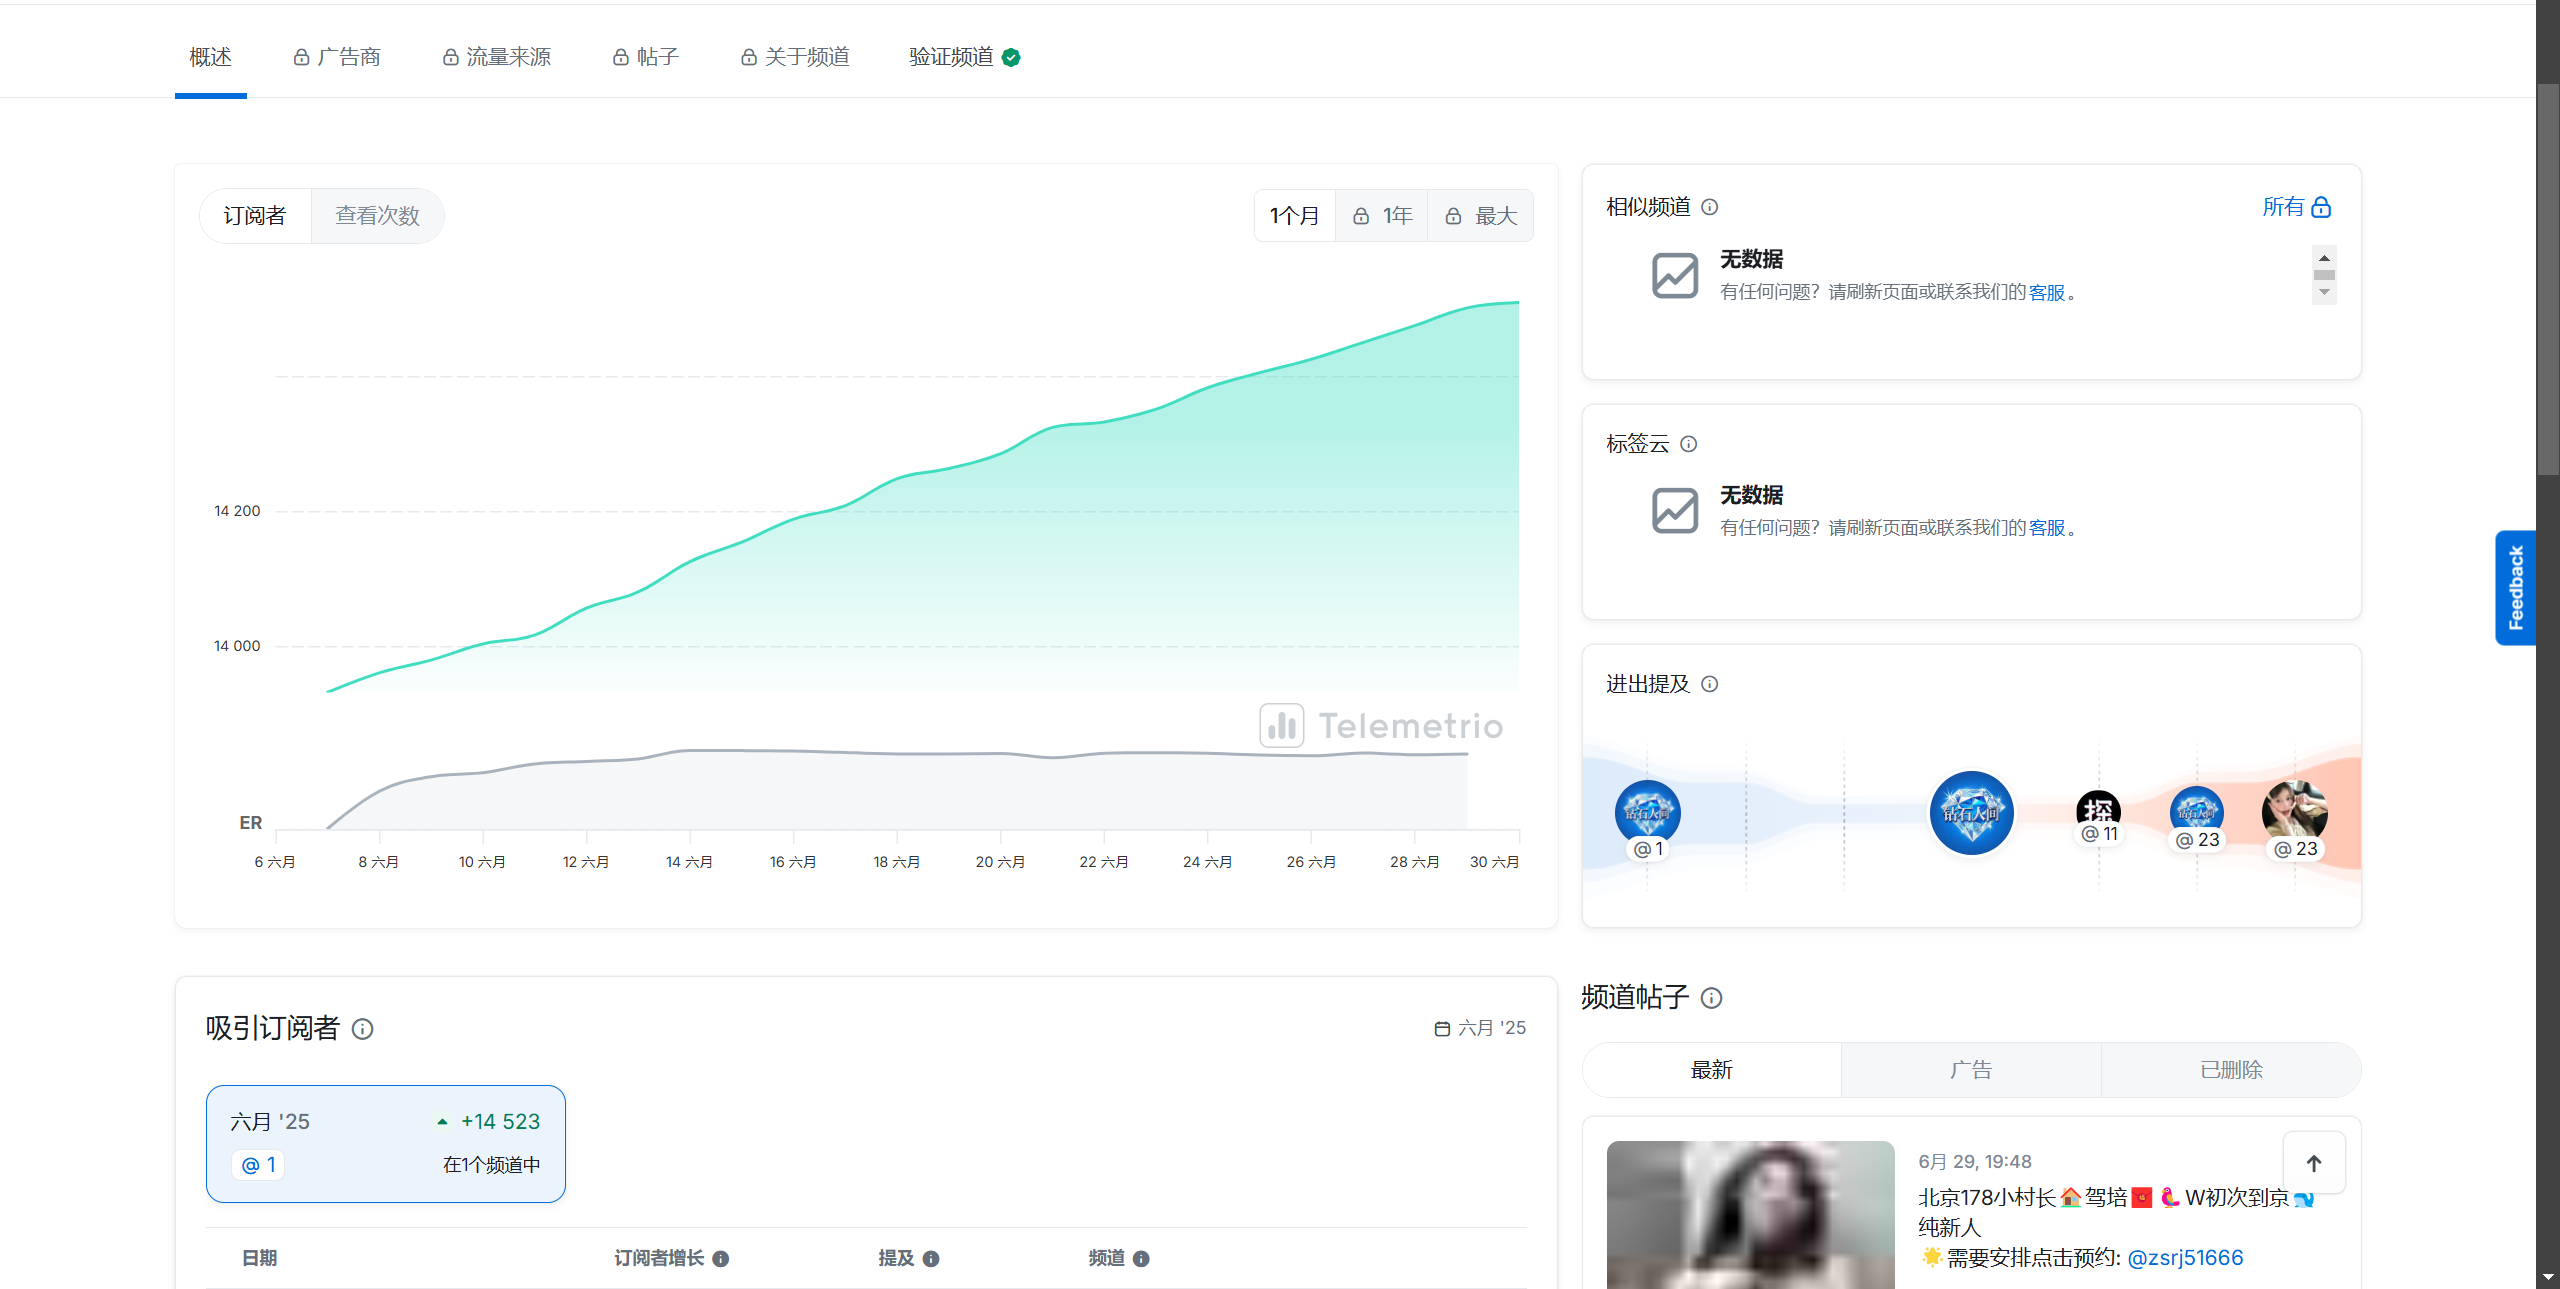Image resolution: width=2560 pixels, height=1289 pixels.
Task: Click the scroll-to-top arrow button
Action: pyautogui.click(x=2314, y=1163)
